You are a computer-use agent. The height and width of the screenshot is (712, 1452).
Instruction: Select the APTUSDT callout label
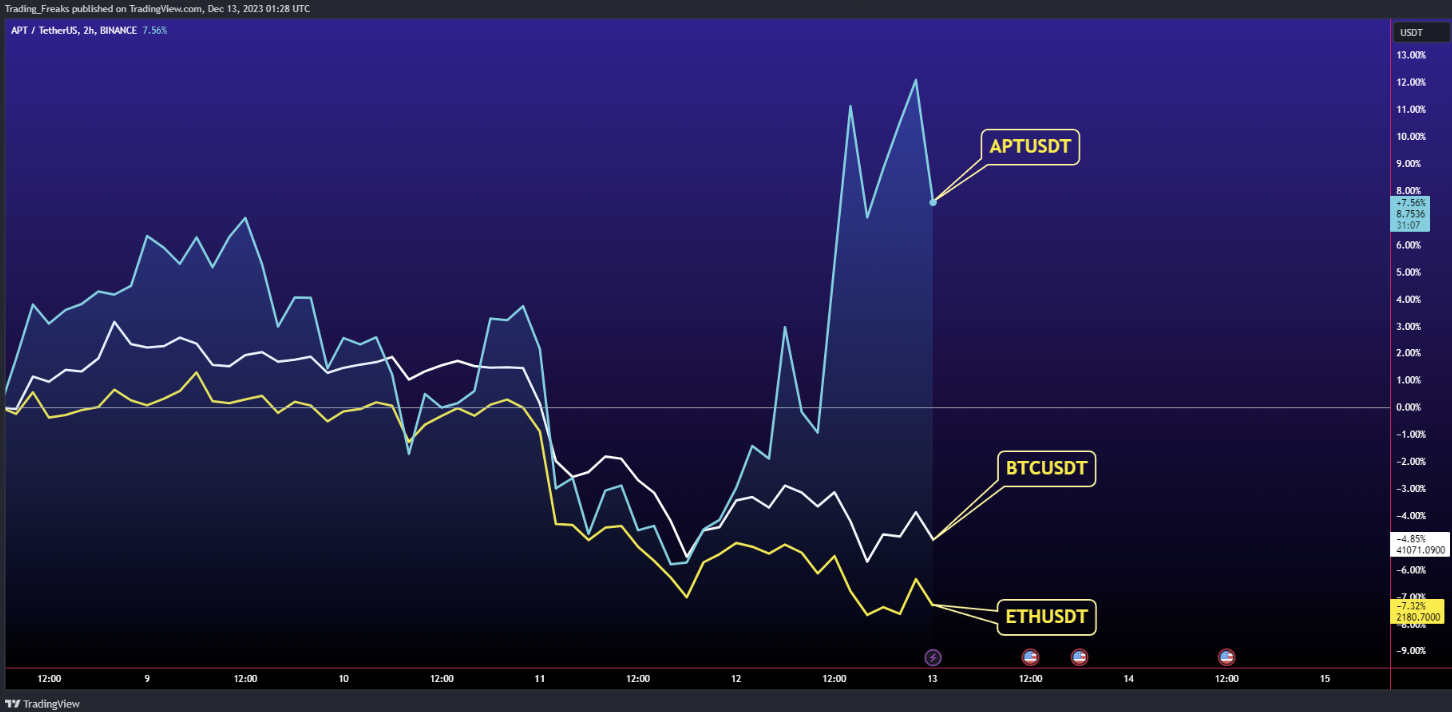click(x=1030, y=147)
